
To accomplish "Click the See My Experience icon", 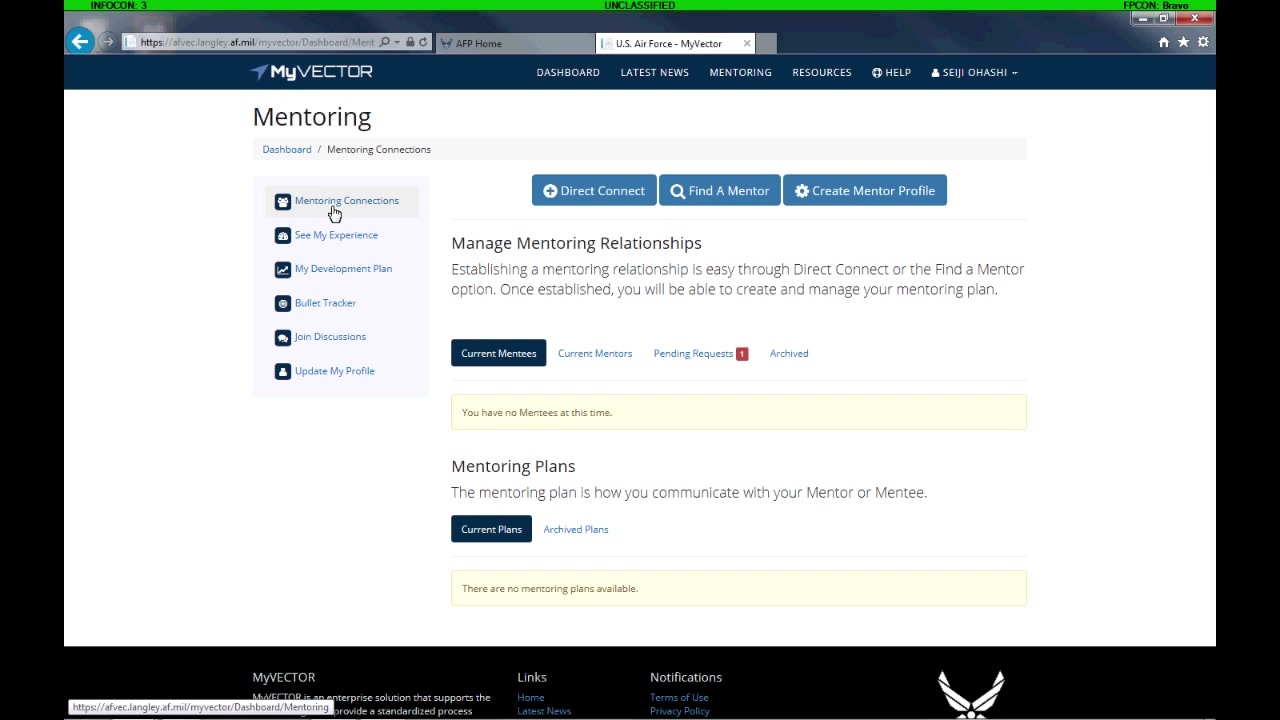I will pyautogui.click(x=283, y=236).
